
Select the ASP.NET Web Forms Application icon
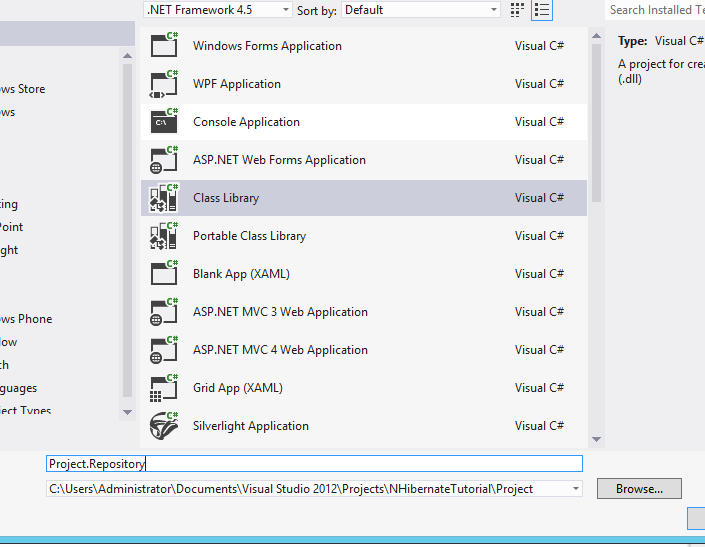point(164,160)
